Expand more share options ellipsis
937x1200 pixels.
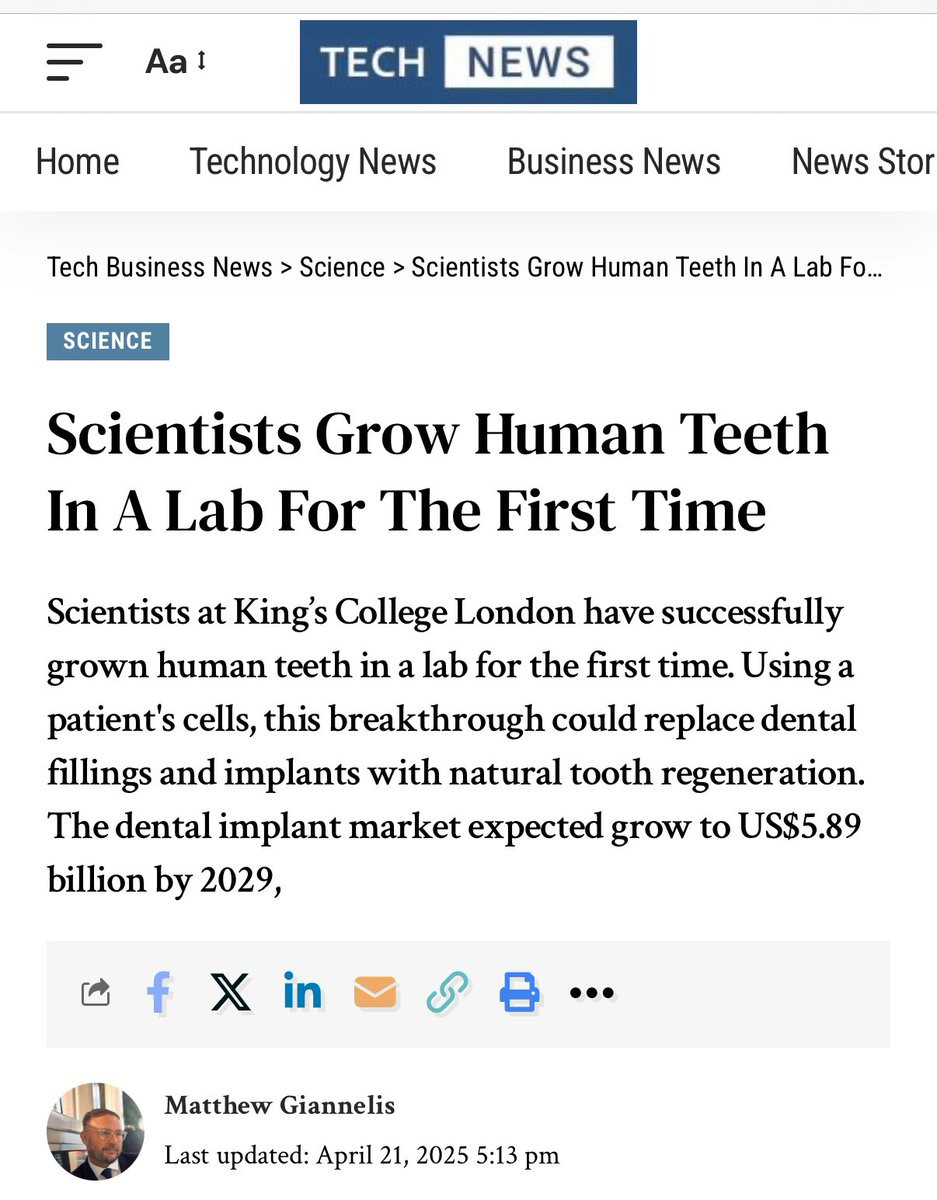point(591,993)
